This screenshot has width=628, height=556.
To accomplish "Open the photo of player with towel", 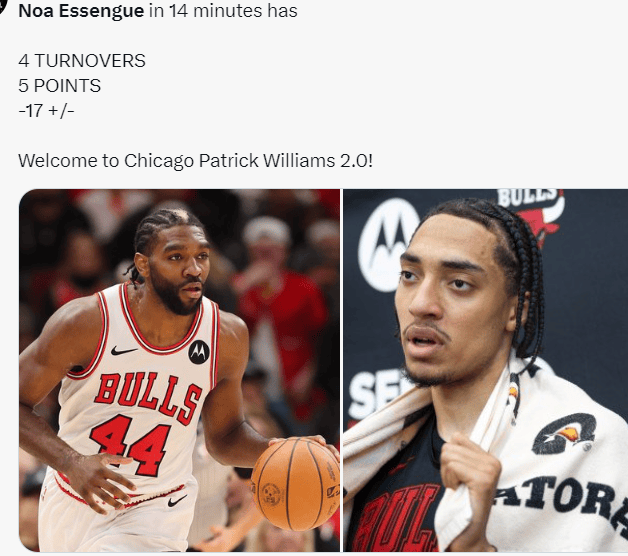I will click(x=485, y=370).
